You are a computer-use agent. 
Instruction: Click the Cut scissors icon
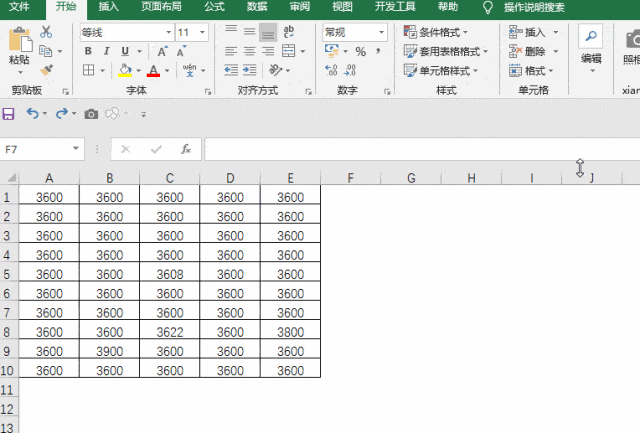click(46, 32)
